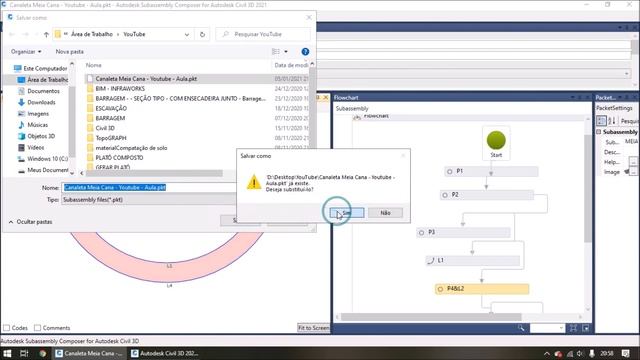640x360 pixels.
Task: Select the P2 node in Flowchart
Action: [487, 195]
